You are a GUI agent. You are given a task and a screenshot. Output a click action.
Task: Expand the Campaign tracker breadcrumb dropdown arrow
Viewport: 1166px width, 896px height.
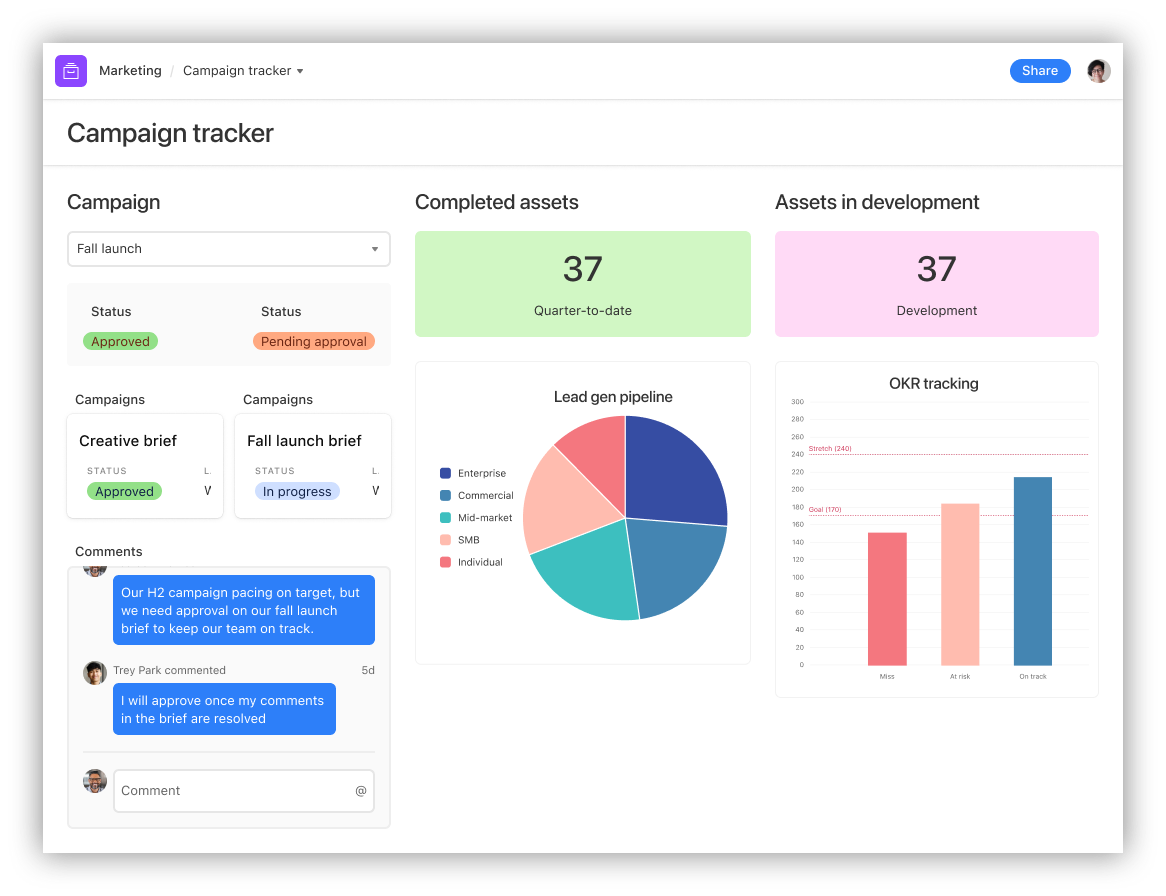pyautogui.click(x=300, y=71)
